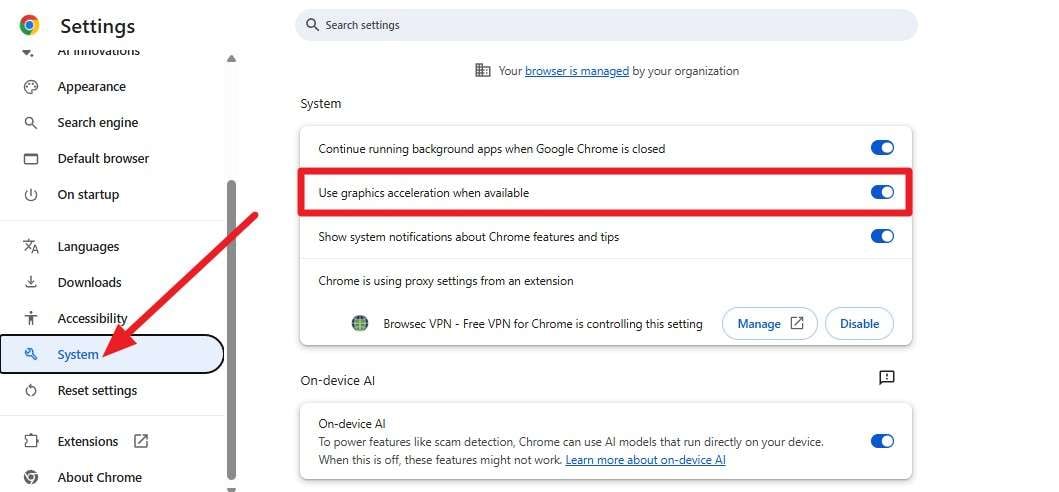1059x492 pixels.
Task: Toggle continue running background apps switch
Action: click(x=882, y=148)
